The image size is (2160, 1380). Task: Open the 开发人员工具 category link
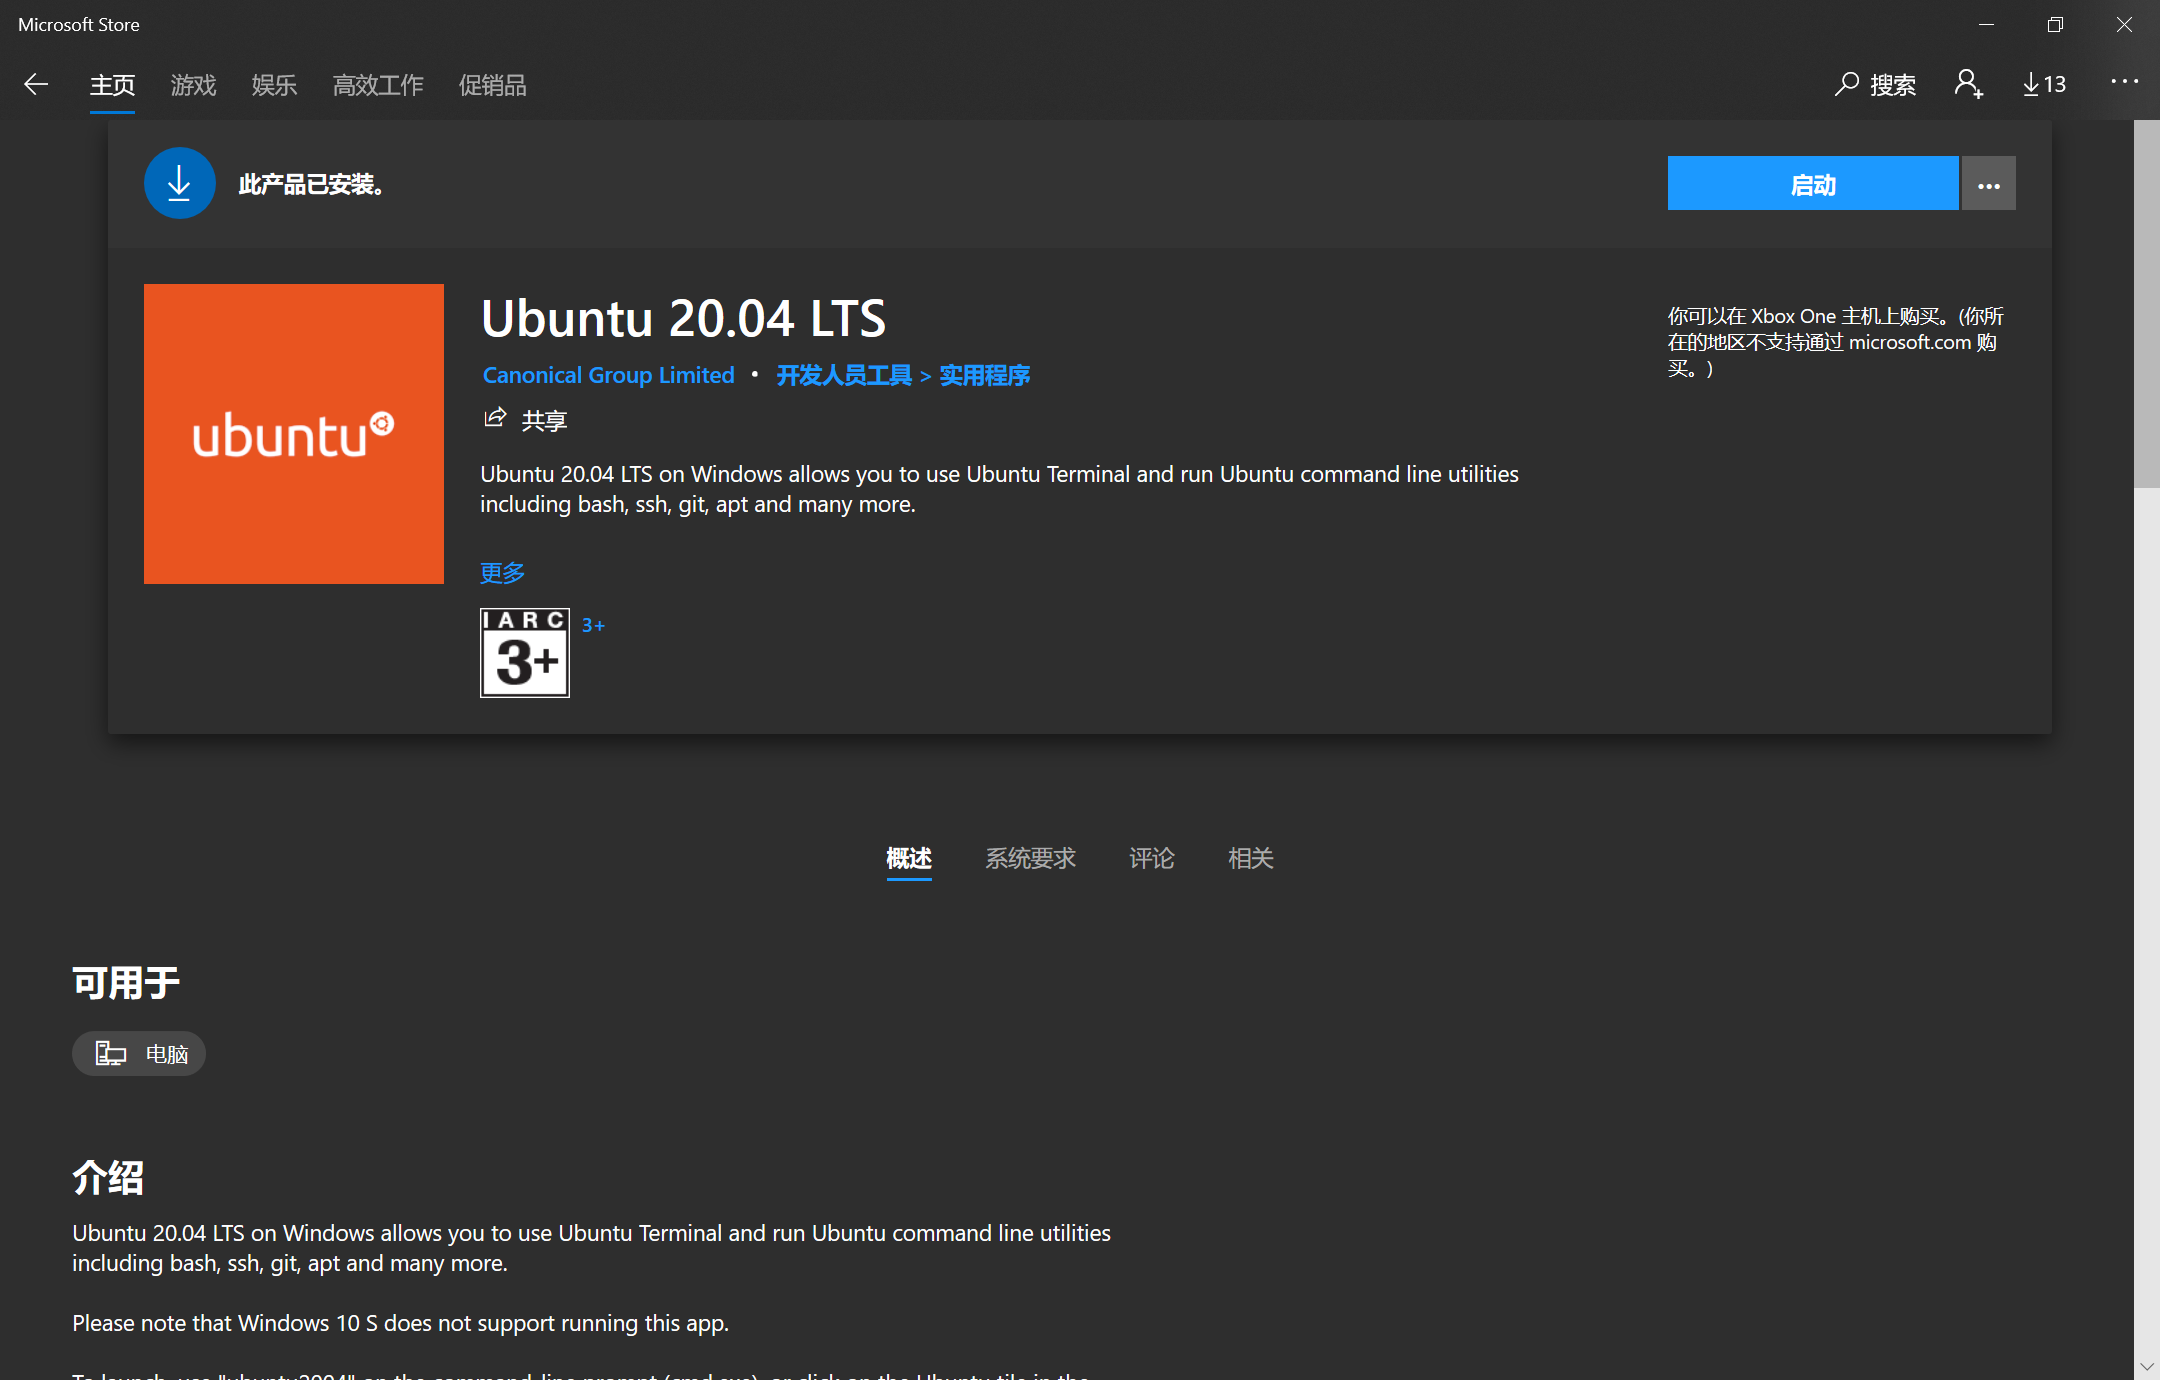pyautogui.click(x=844, y=375)
